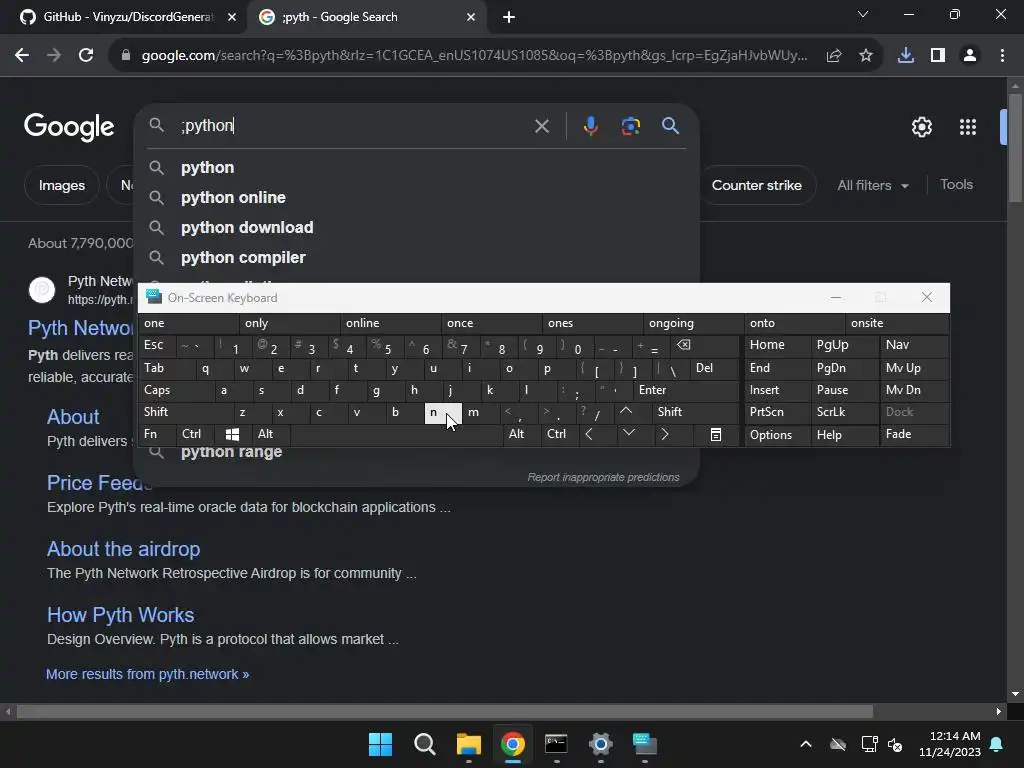Click the Chrome address bar URL
Viewport: 1024px width, 768px height.
[474, 56]
